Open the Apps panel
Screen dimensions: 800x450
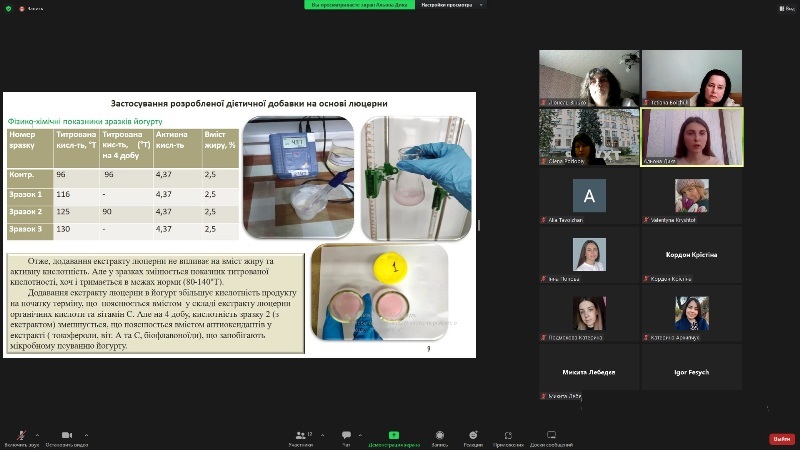pos(508,437)
